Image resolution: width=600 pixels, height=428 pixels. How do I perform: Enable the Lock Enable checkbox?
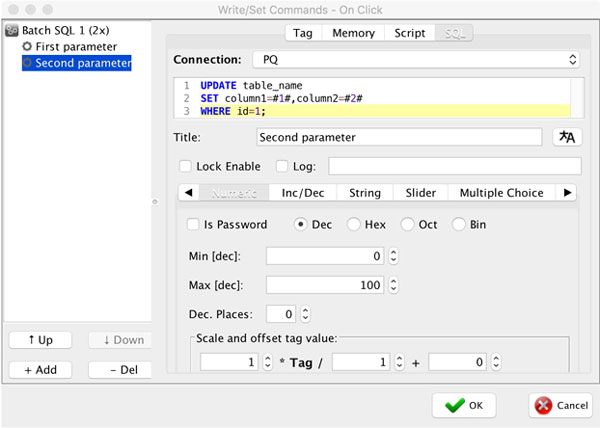(x=186, y=166)
